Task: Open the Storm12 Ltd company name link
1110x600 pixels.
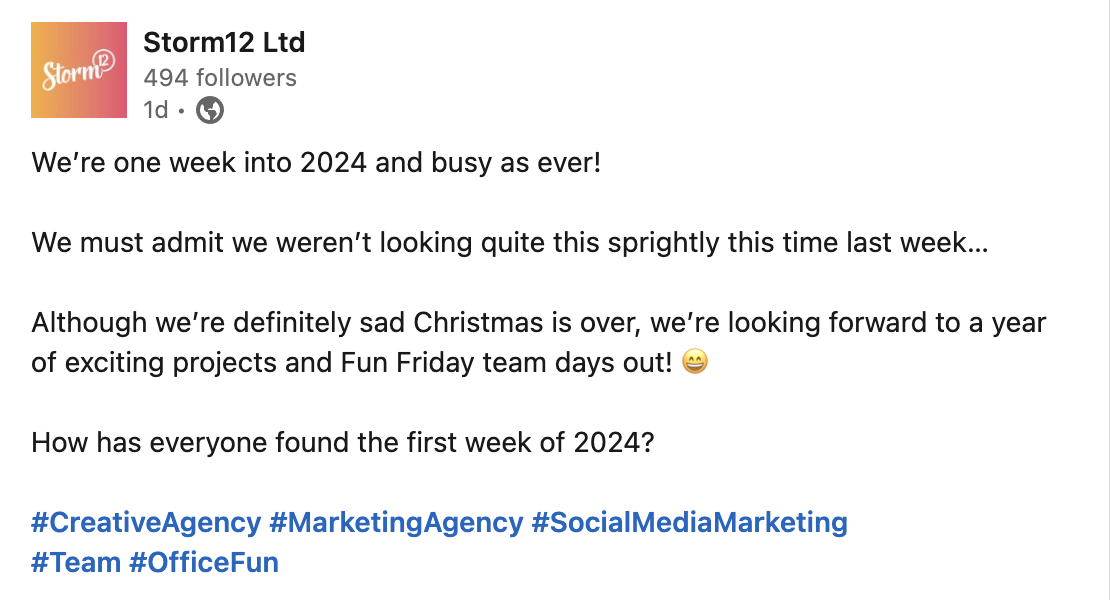Action: click(224, 42)
